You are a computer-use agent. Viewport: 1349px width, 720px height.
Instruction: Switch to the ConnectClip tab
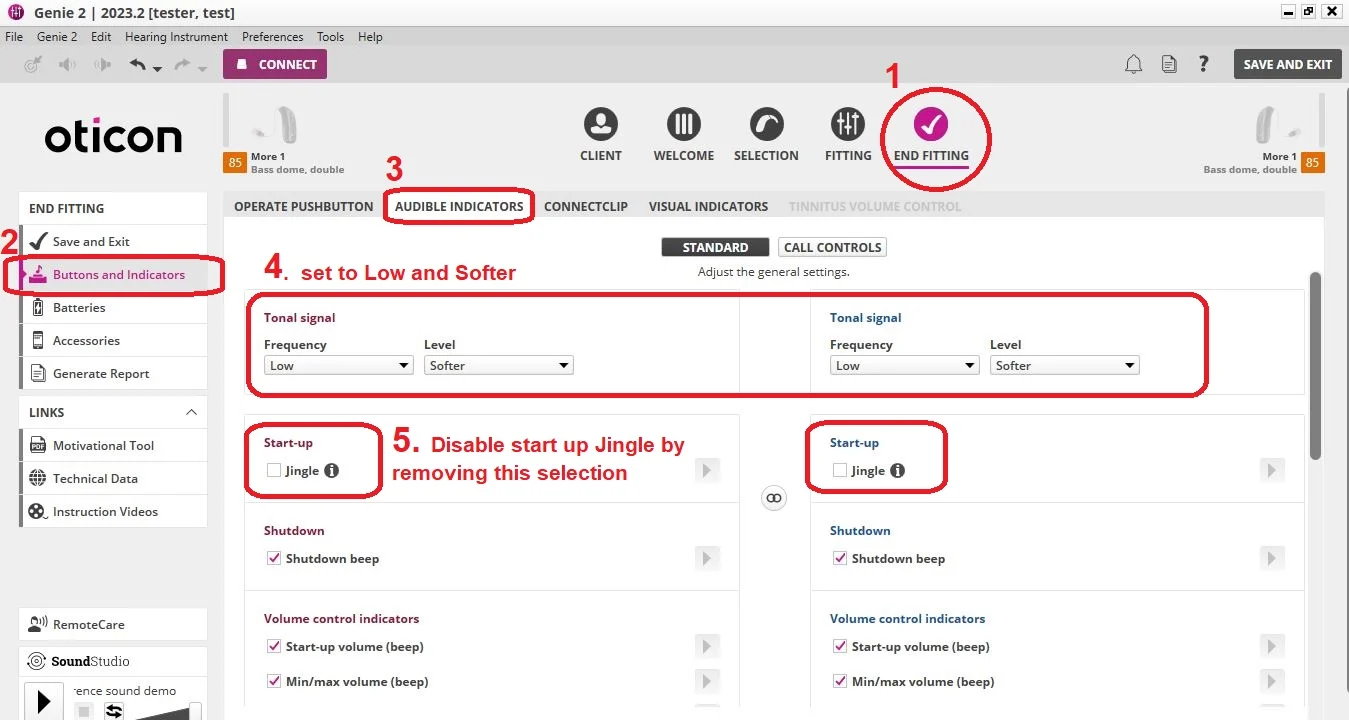click(x=586, y=206)
